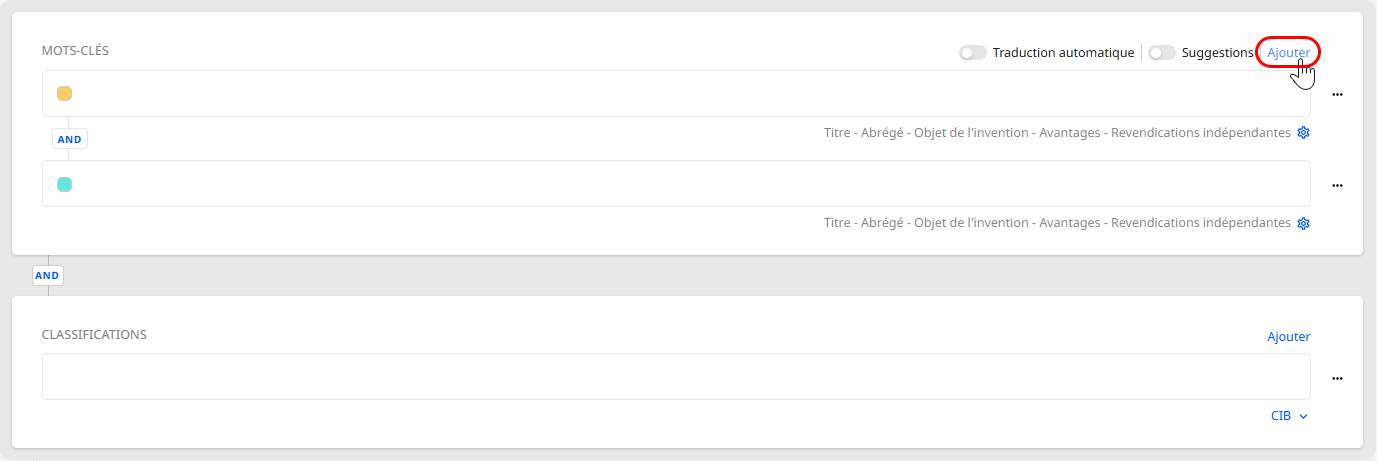Viewport: 1377px width, 461px height.
Task: Change the AND operator between keyword rows
Action: pos(70,140)
